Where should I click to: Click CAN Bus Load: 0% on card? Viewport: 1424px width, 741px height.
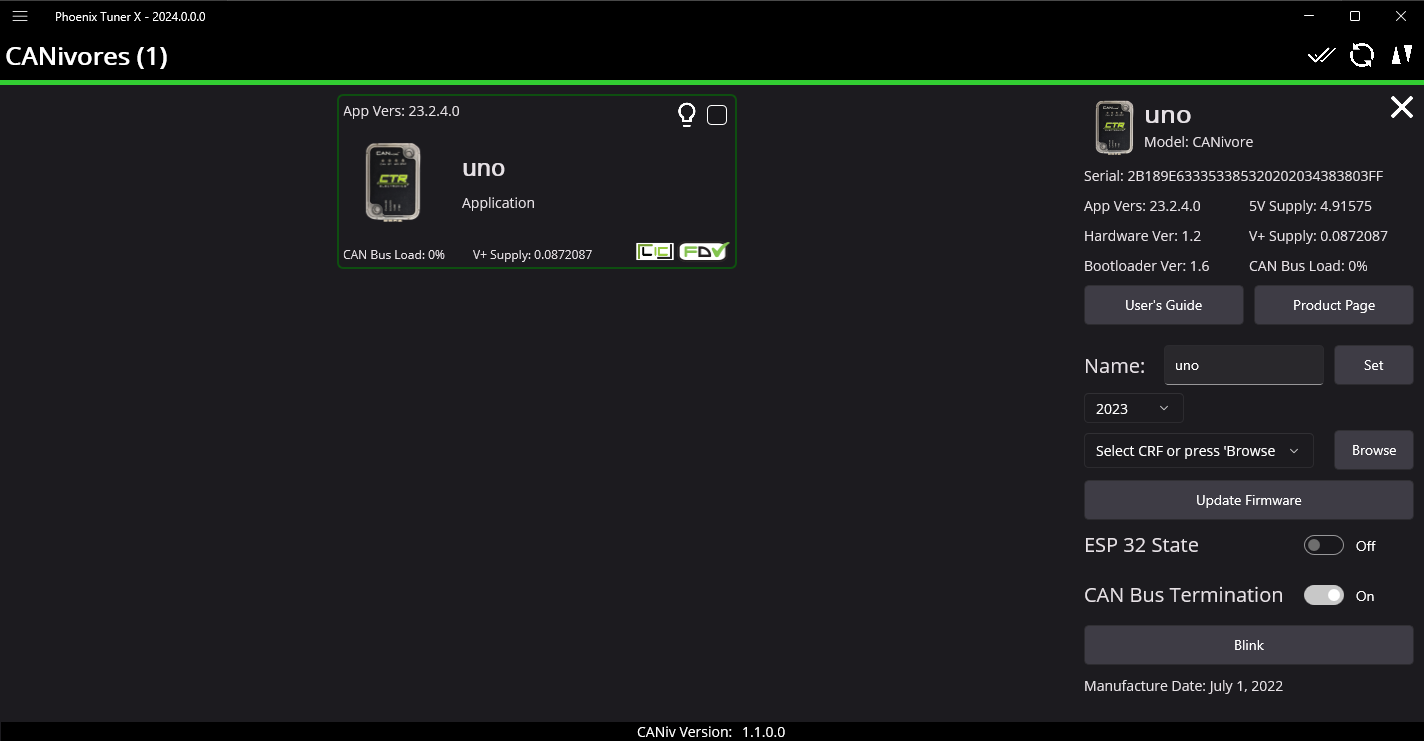click(x=394, y=254)
